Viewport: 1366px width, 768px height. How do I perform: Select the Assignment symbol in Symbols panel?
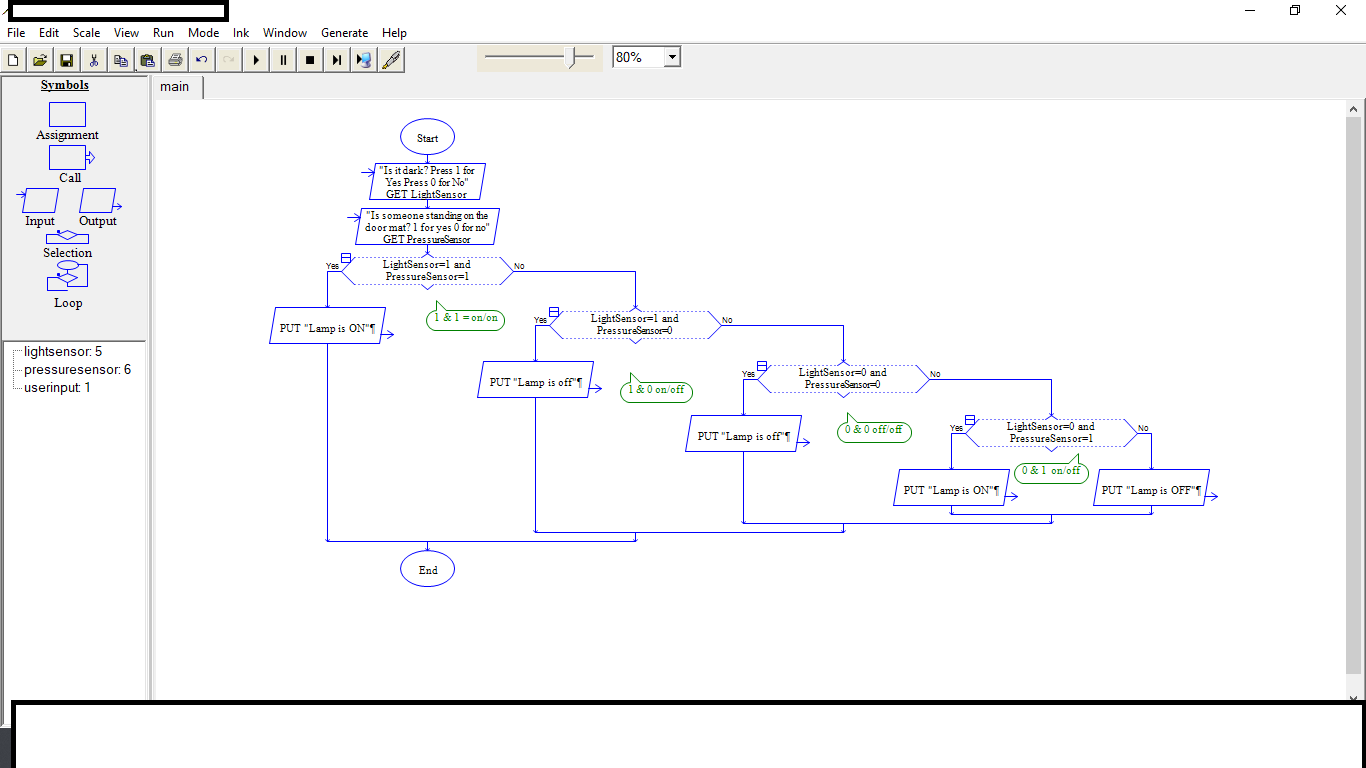pyautogui.click(x=67, y=114)
